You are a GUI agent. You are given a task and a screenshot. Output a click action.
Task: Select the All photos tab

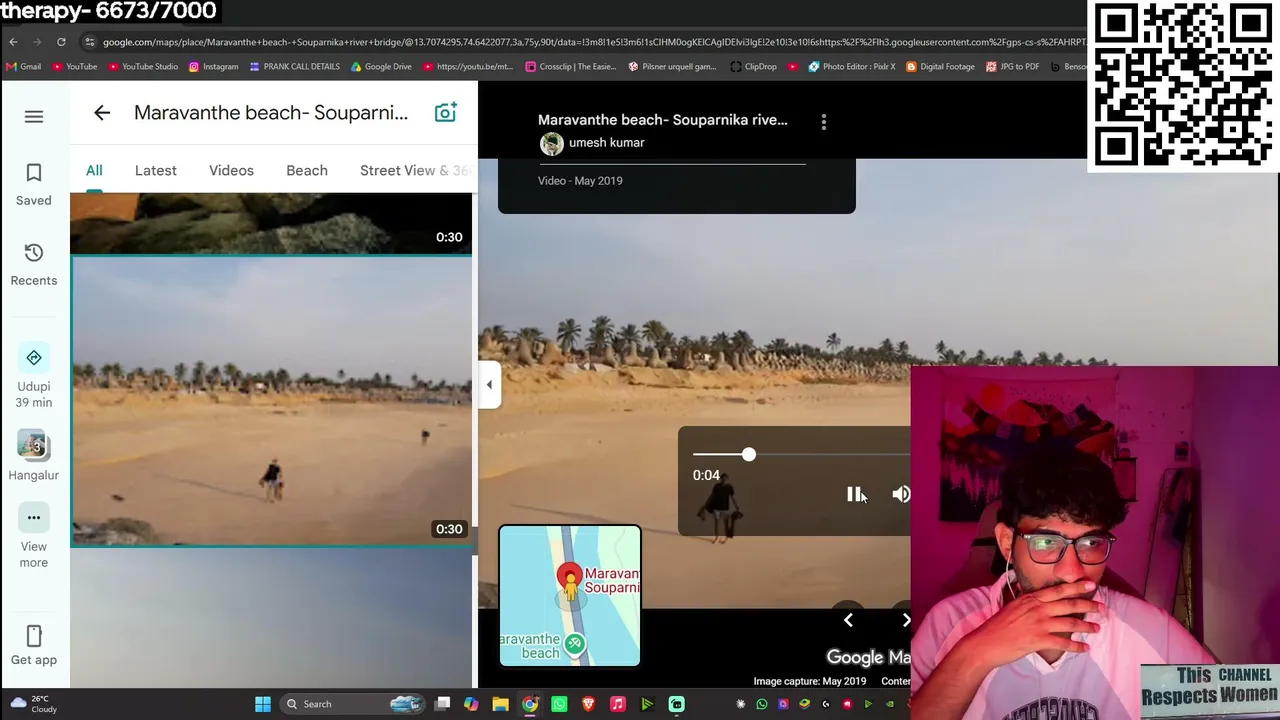(94, 170)
